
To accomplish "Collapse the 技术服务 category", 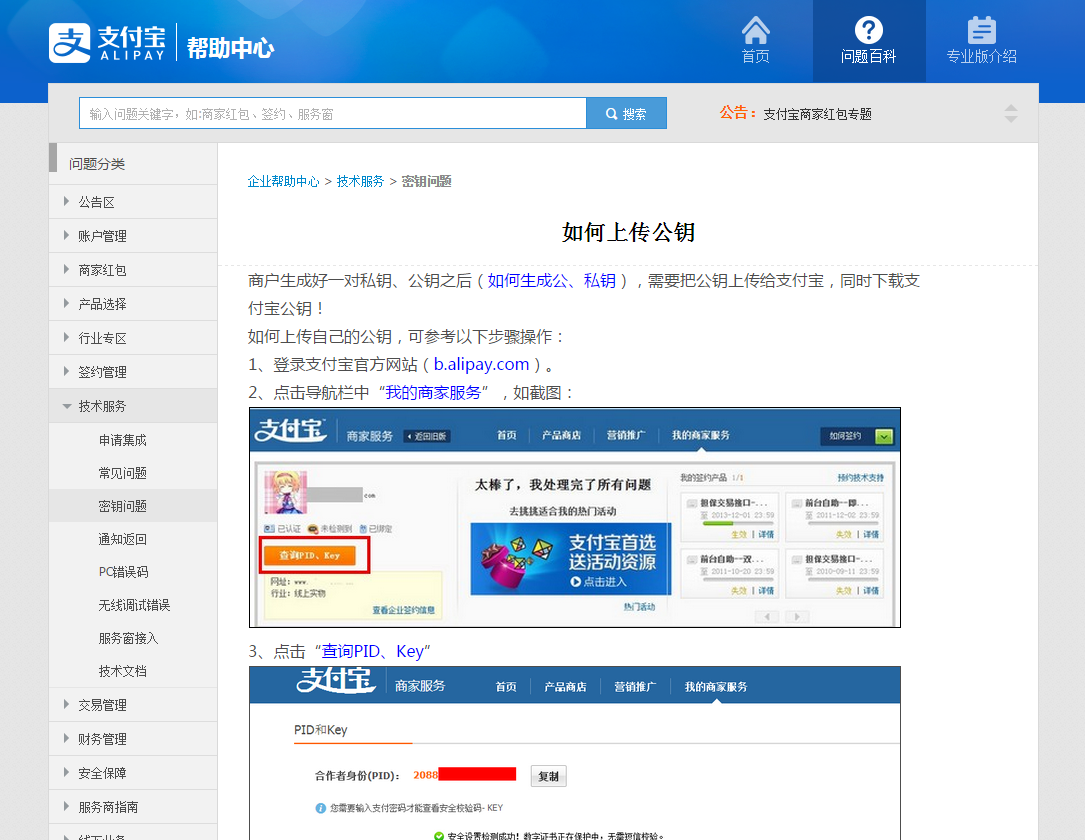I will pos(133,406).
